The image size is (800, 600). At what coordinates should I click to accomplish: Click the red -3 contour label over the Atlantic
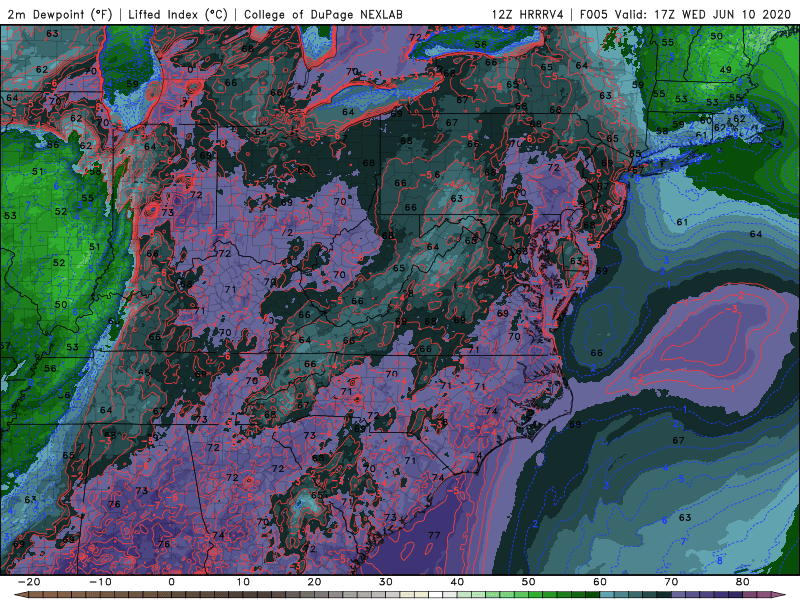(732, 309)
